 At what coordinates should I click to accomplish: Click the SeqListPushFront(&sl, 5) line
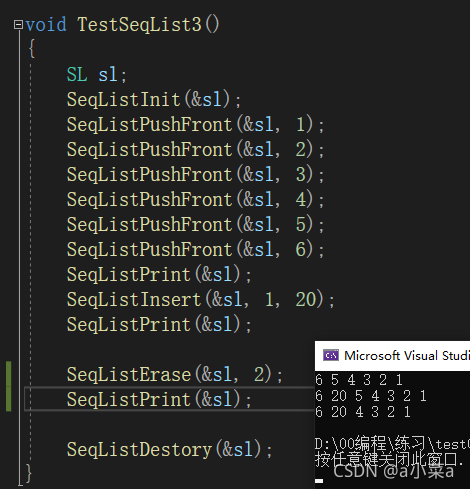(x=195, y=224)
